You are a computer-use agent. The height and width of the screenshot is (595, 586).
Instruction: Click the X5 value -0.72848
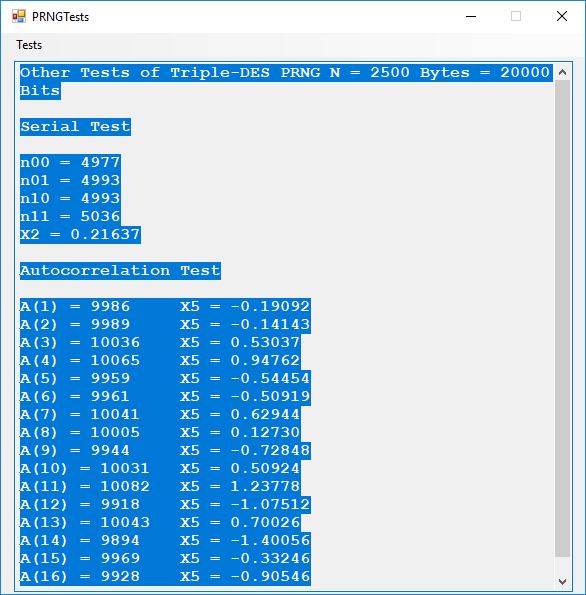coord(270,451)
